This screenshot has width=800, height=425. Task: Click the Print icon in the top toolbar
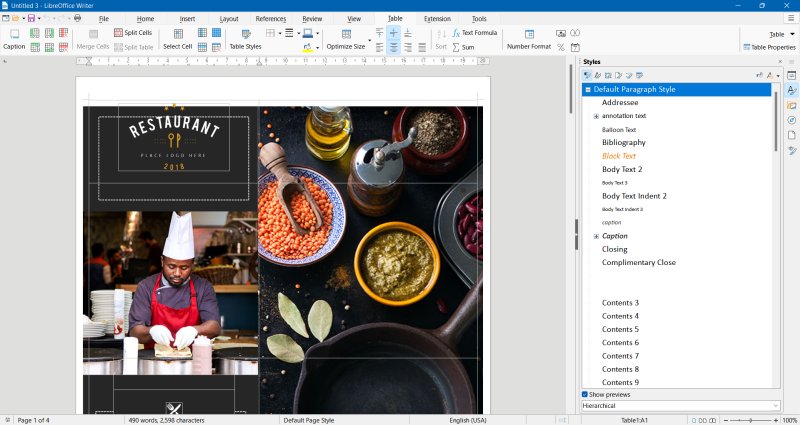[77, 18]
